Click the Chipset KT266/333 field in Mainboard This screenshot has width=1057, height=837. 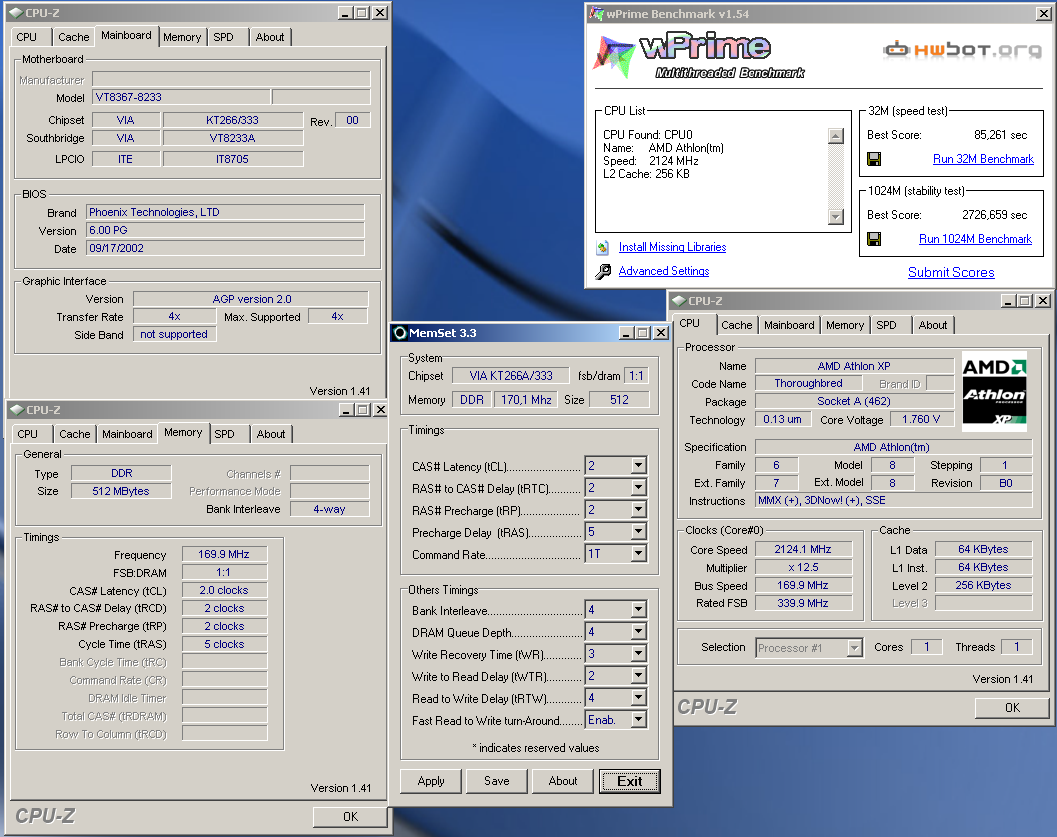233,120
